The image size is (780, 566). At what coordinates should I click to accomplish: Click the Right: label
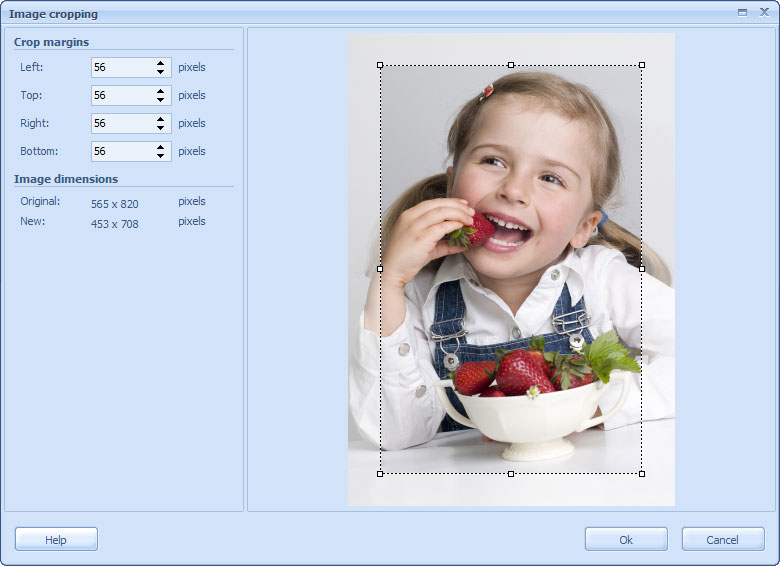click(x=34, y=123)
